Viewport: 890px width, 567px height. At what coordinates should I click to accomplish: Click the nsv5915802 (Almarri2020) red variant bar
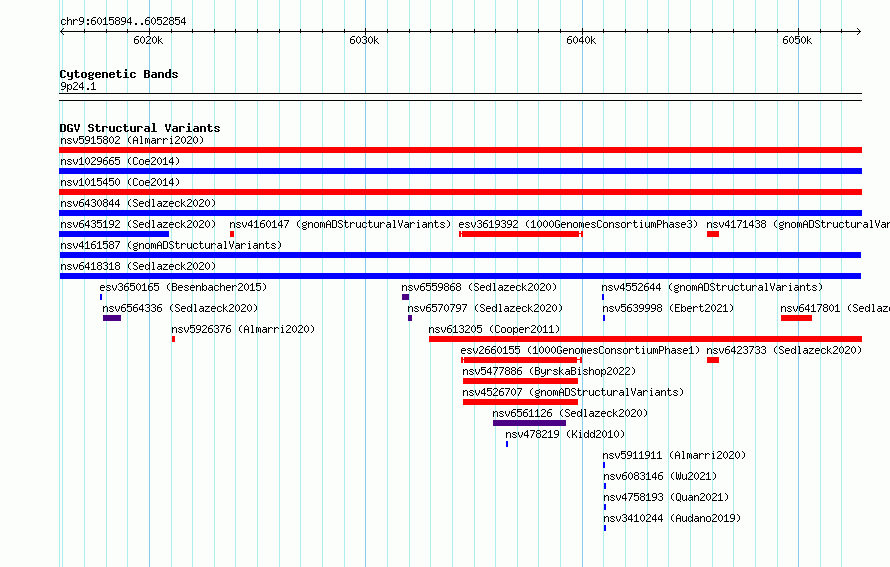tap(460, 150)
